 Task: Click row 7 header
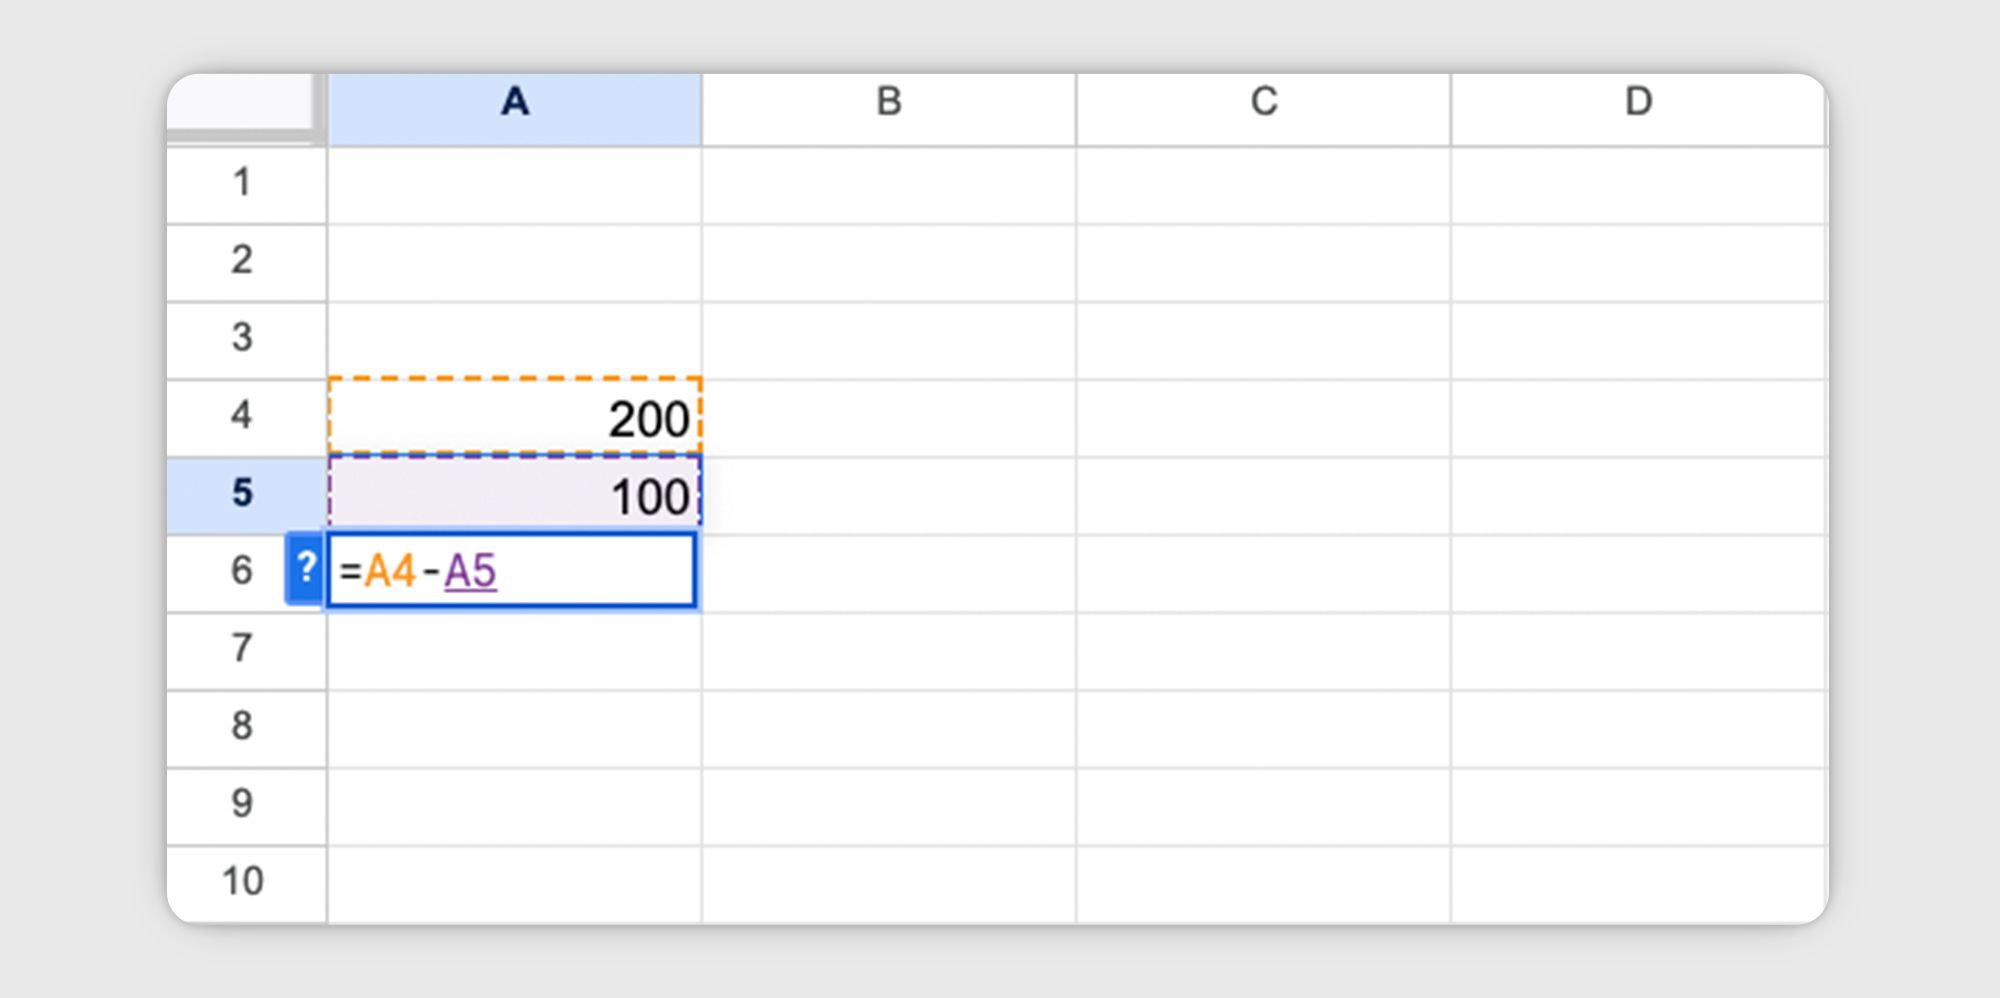tap(245, 650)
